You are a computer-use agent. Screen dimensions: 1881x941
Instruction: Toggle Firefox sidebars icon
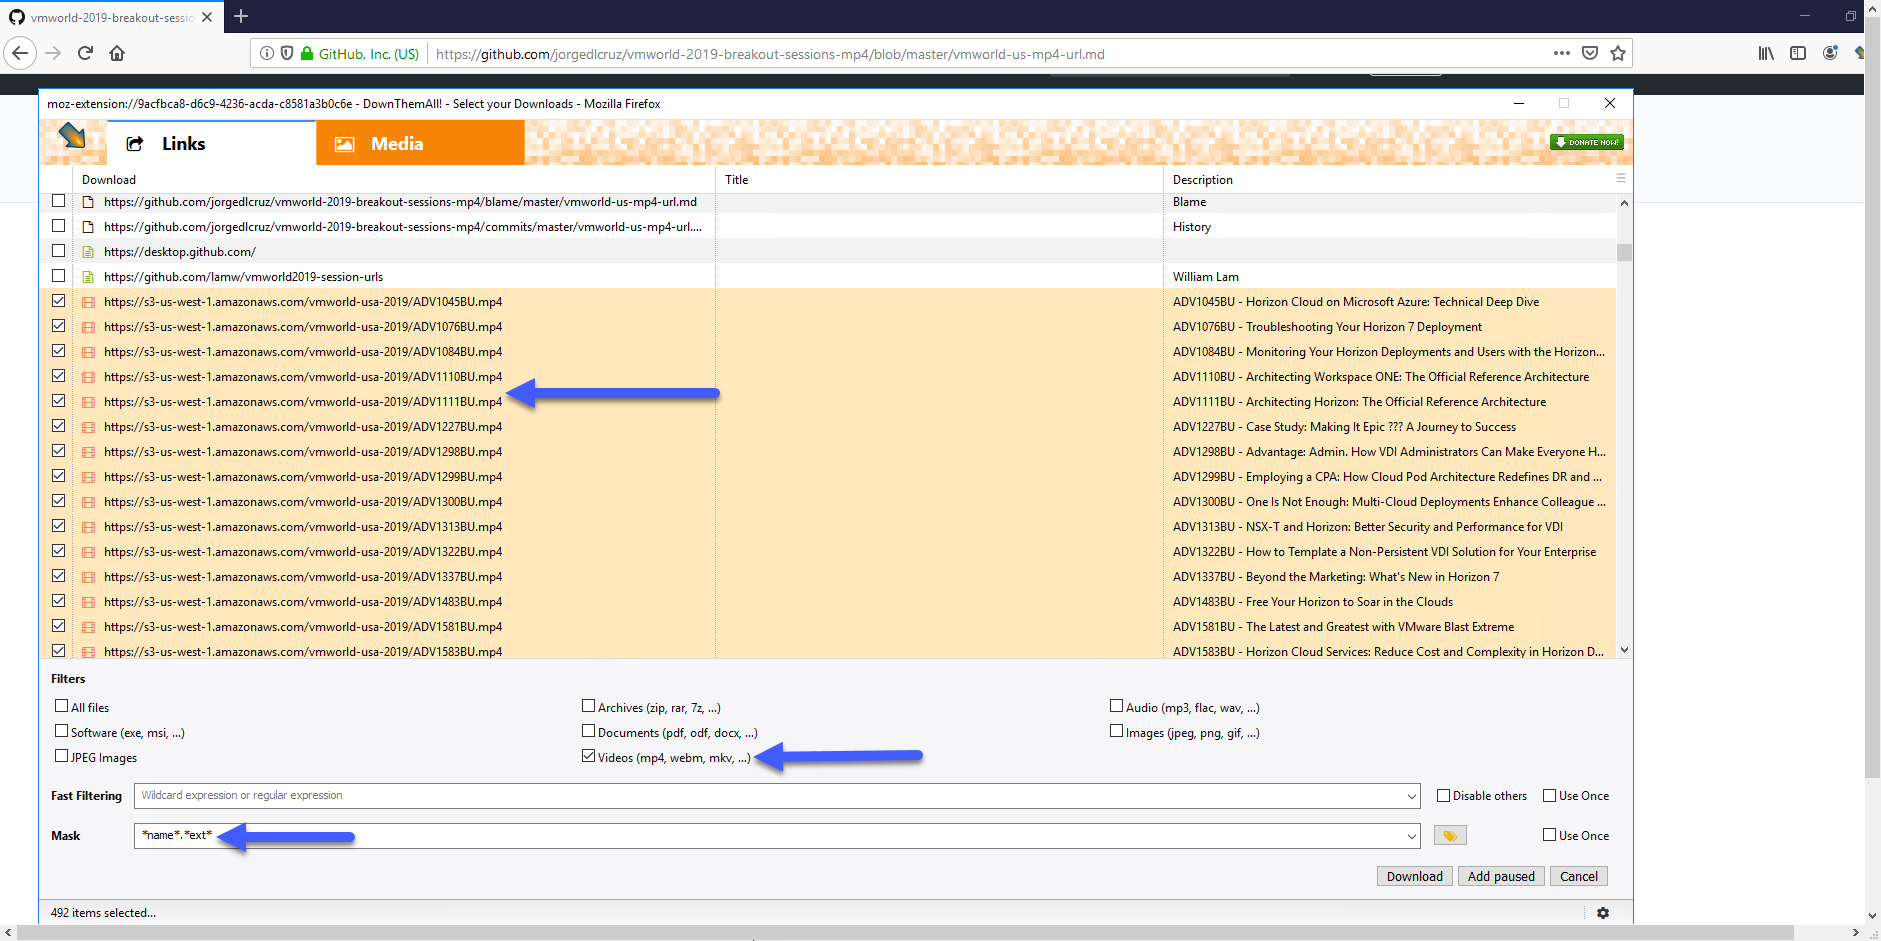click(x=1798, y=53)
